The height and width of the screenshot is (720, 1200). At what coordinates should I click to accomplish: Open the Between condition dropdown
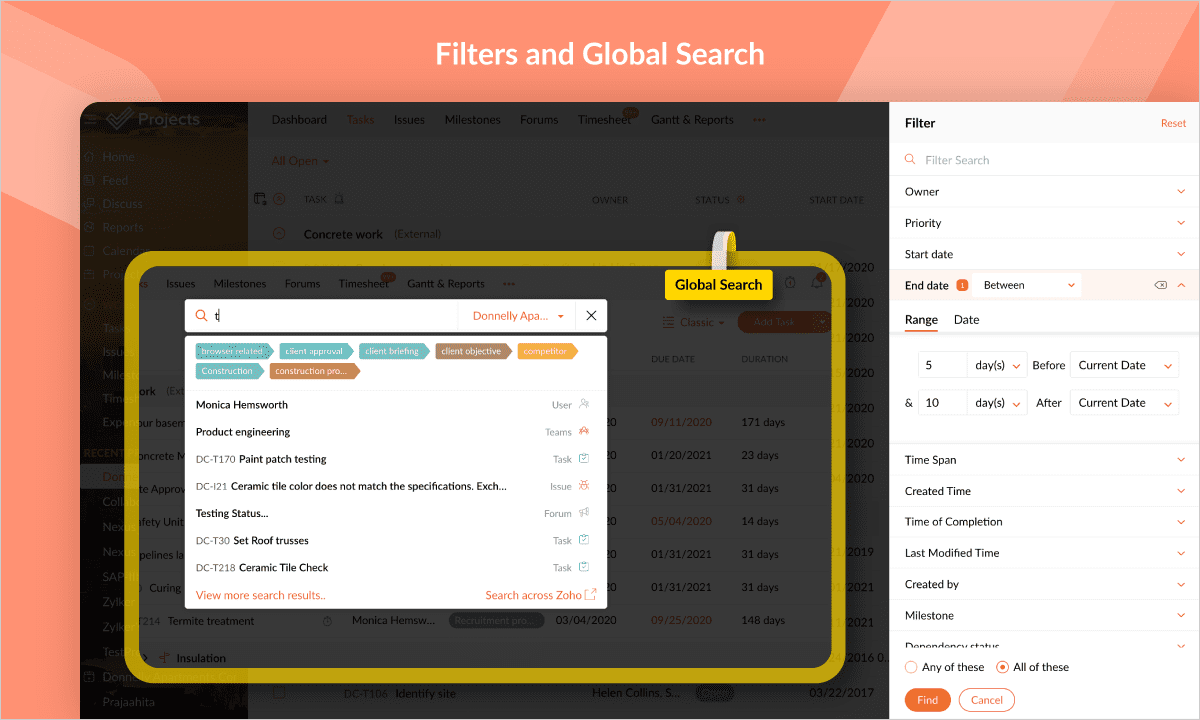pyautogui.click(x=1029, y=285)
